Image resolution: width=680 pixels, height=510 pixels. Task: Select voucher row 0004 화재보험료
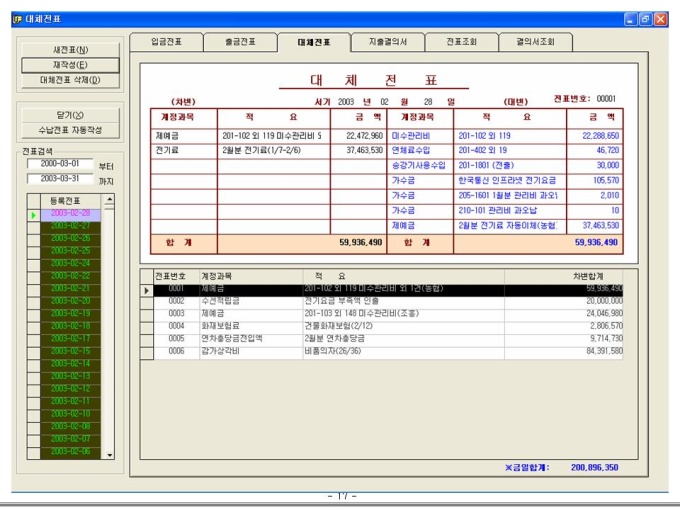pos(400,326)
